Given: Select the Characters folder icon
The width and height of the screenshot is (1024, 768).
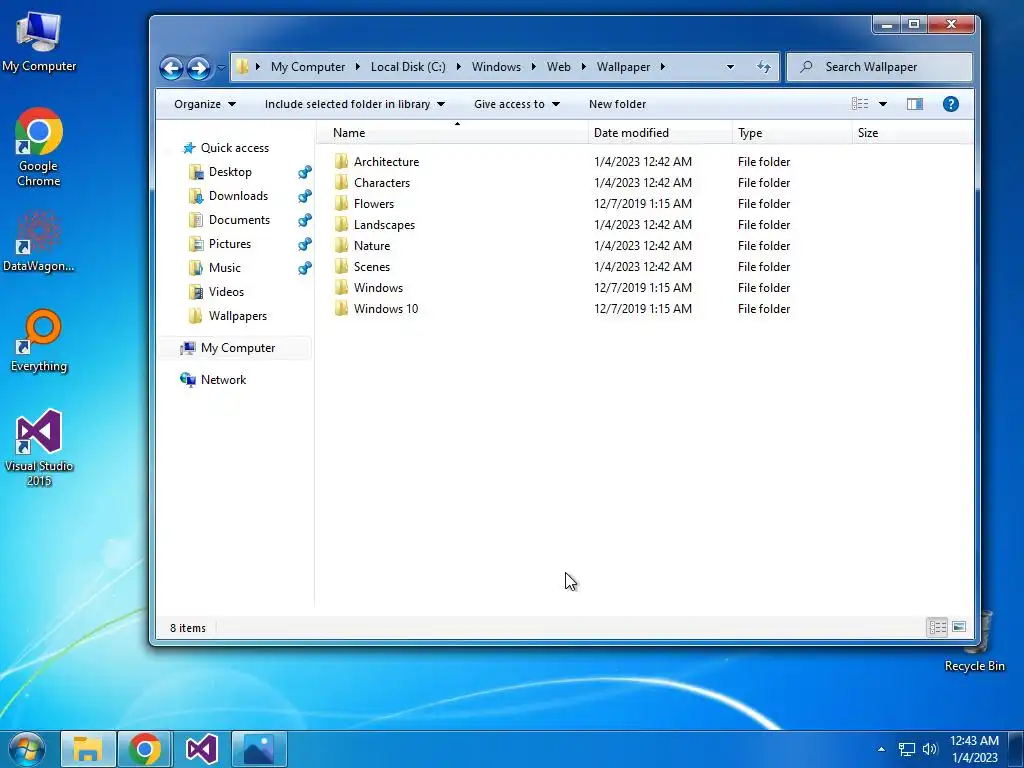Looking at the screenshot, I should pos(341,182).
